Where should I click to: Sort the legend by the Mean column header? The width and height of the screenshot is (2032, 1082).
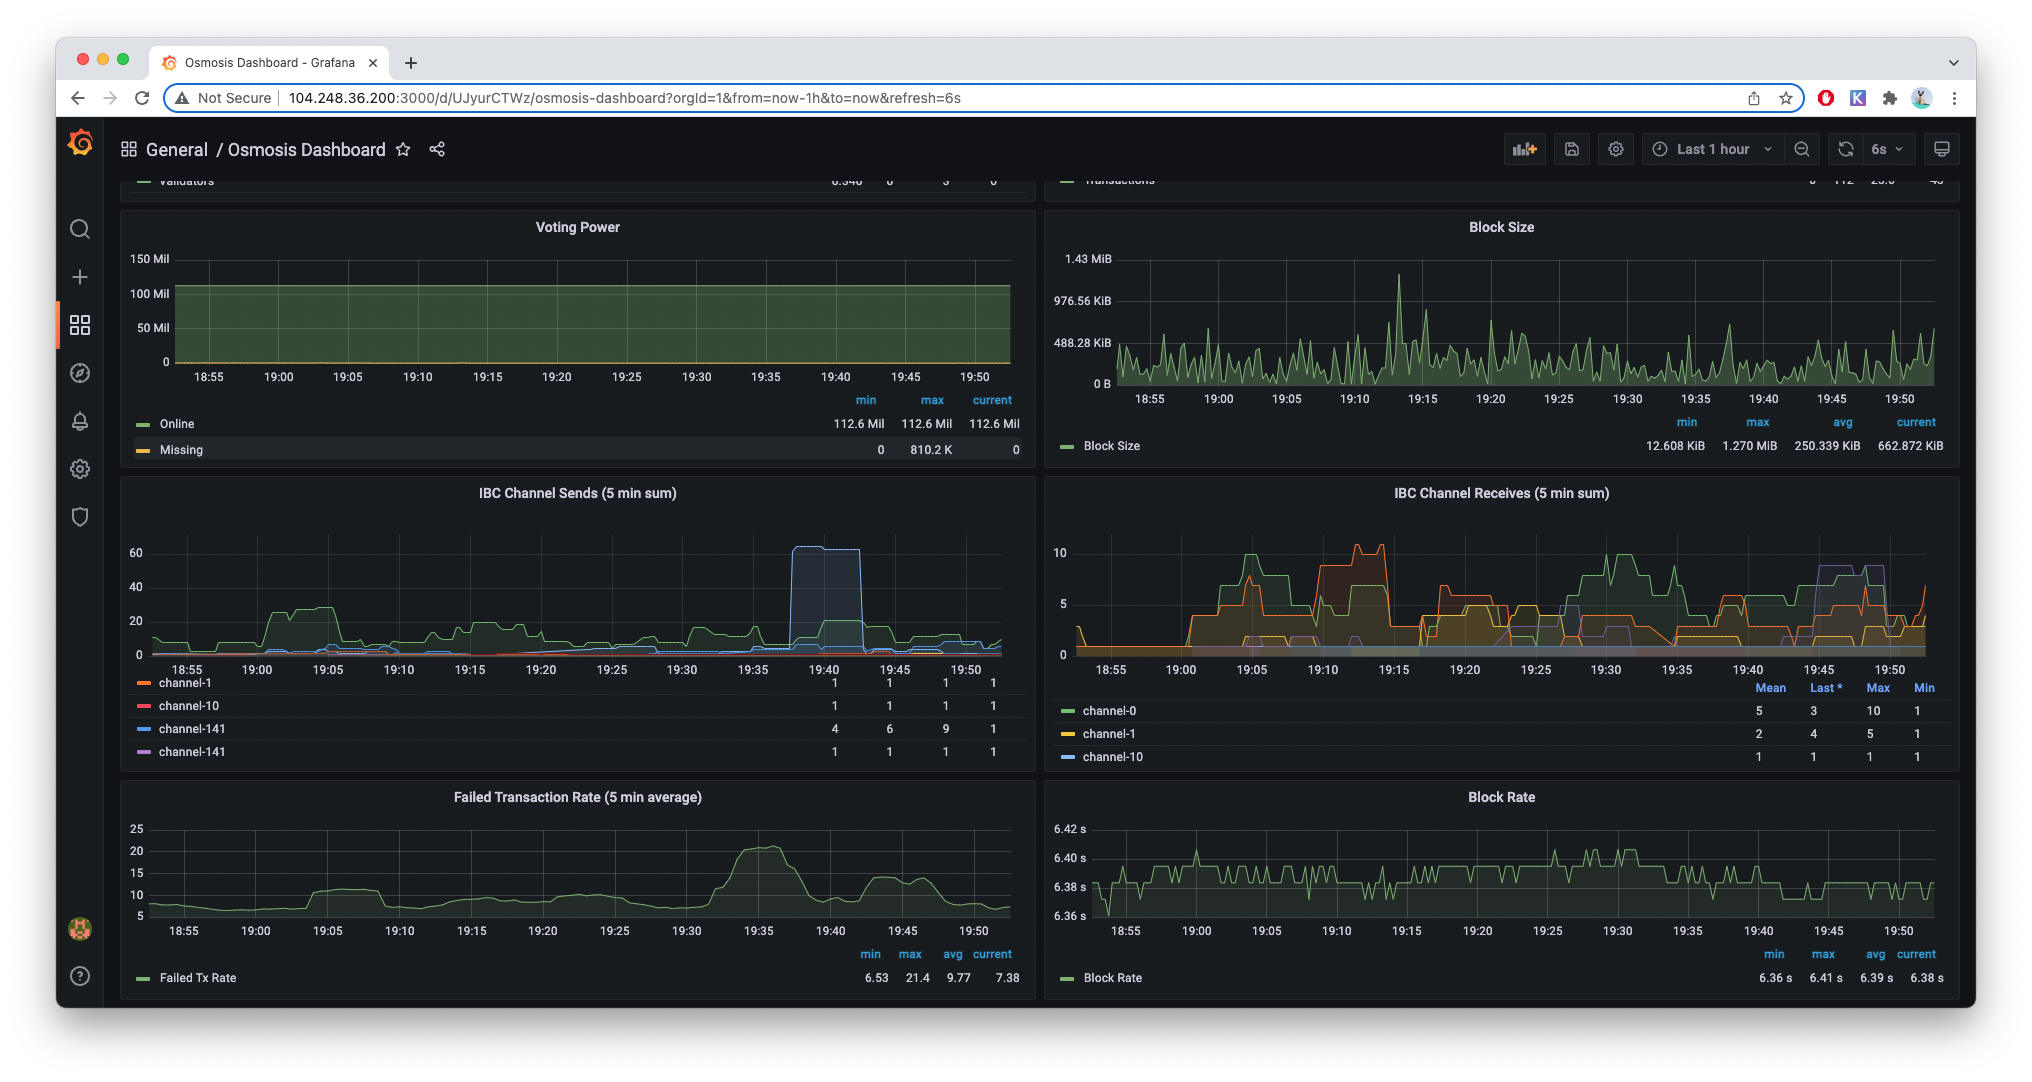[1769, 688]
